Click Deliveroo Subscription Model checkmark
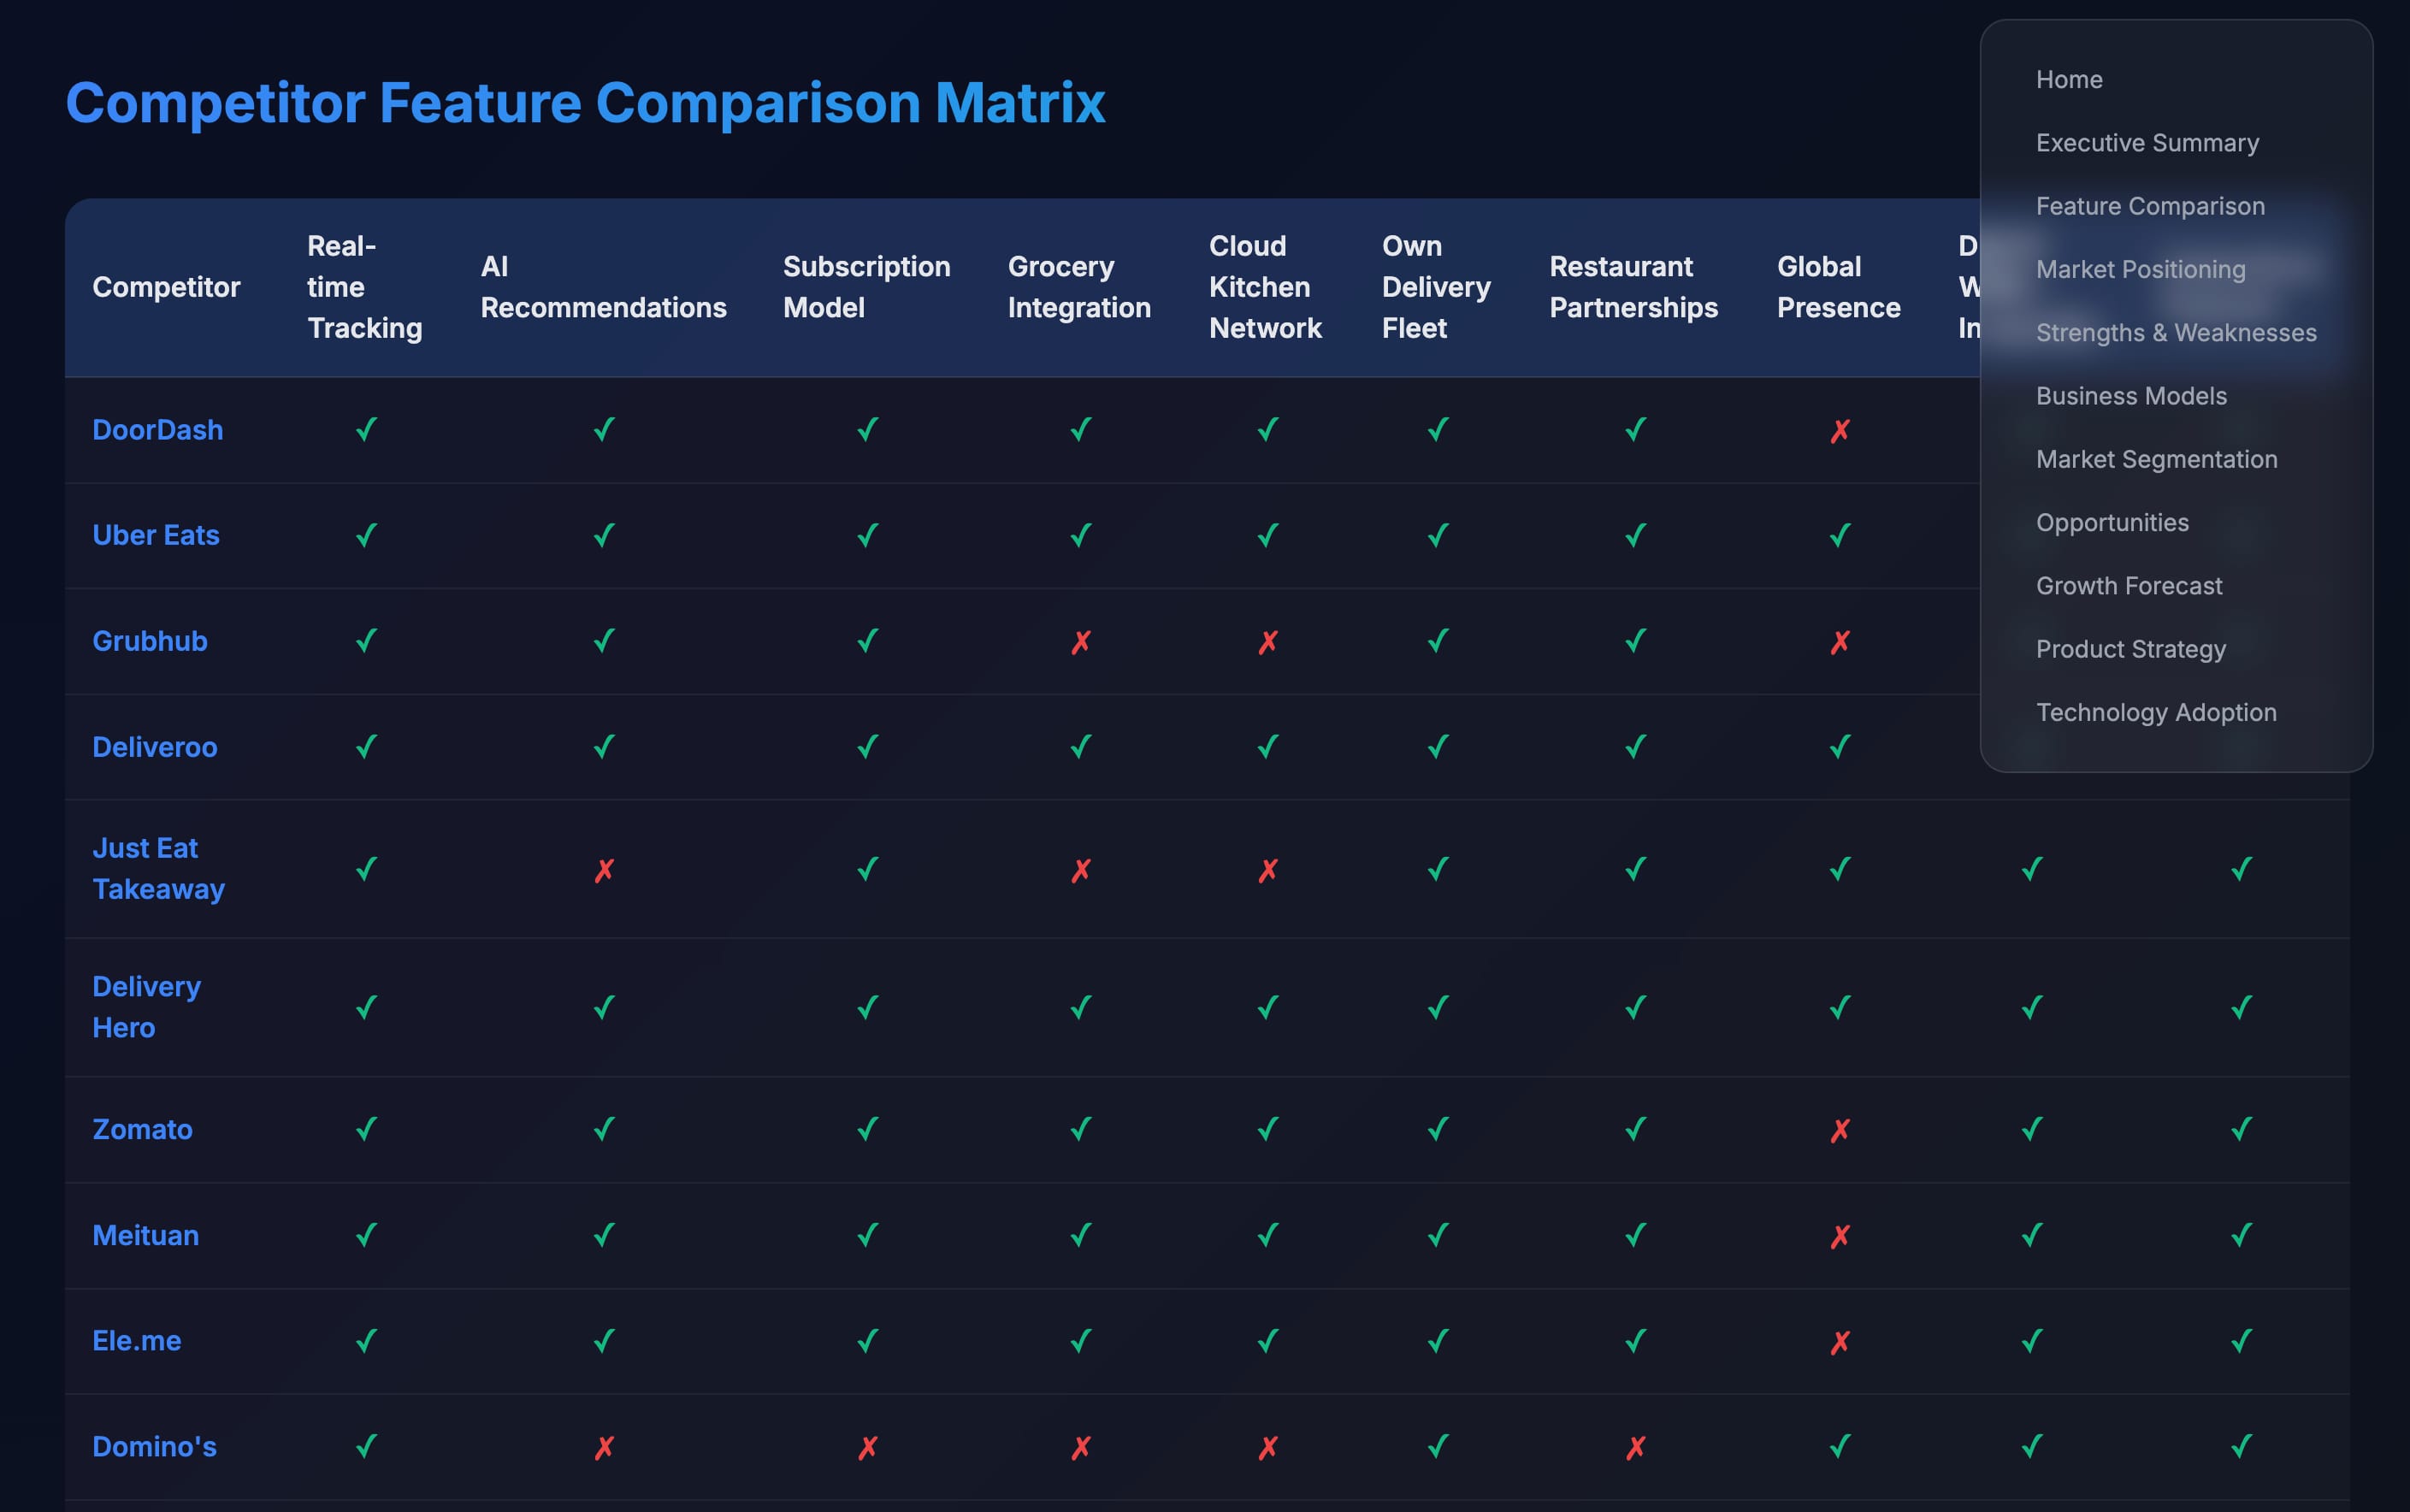2410x1512 pixels. click(x=867, y=747)
